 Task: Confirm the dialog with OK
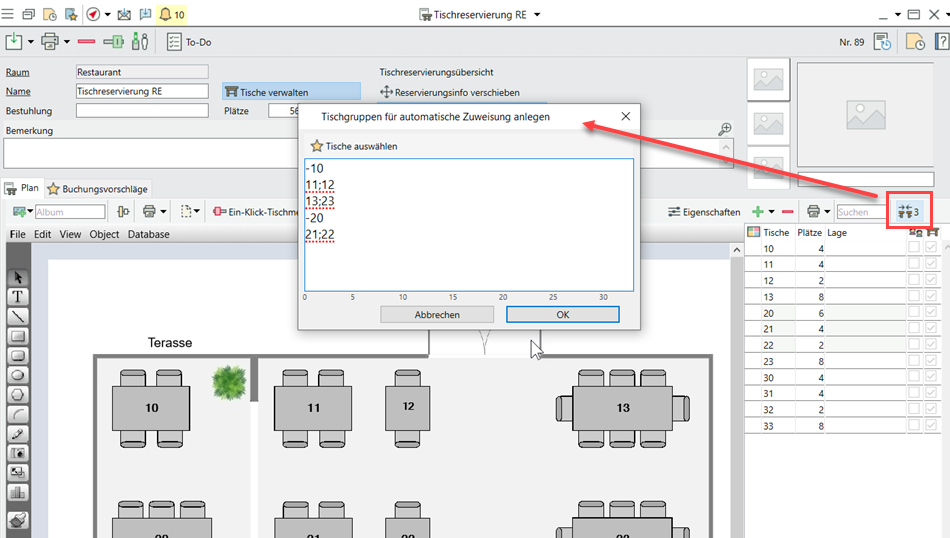click(x=562, y=314)
